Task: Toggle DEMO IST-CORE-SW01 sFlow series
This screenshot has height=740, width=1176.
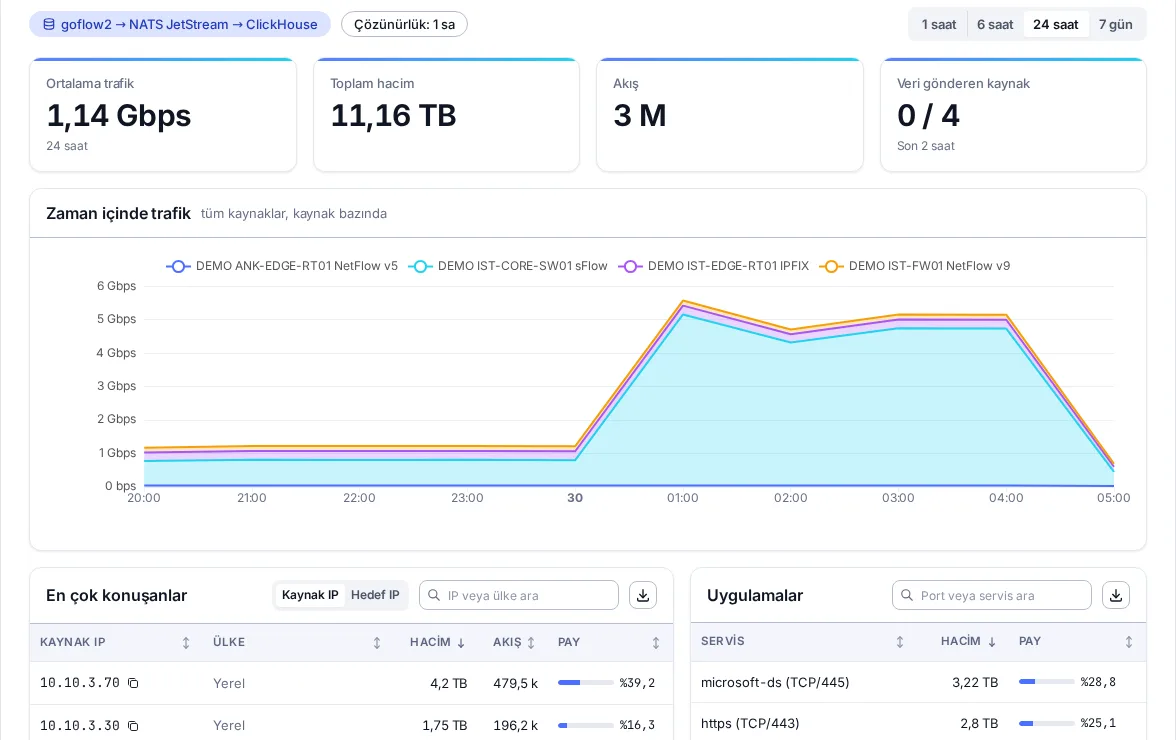Action: pyautogui.click(x=508, y=266)
